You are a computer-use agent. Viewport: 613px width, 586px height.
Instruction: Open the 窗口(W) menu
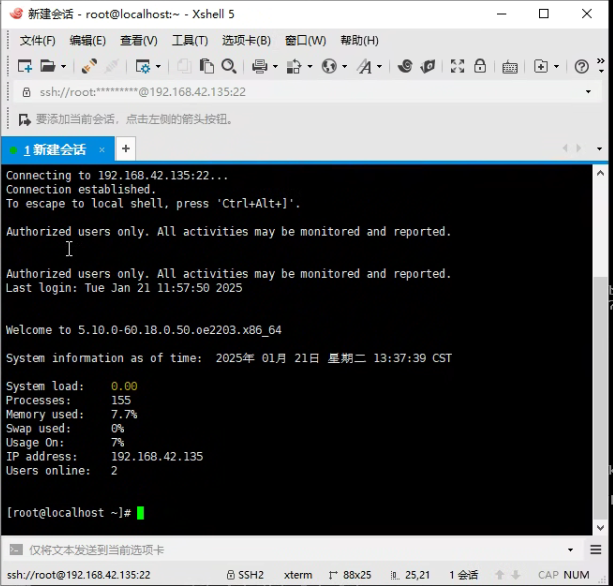305,41
